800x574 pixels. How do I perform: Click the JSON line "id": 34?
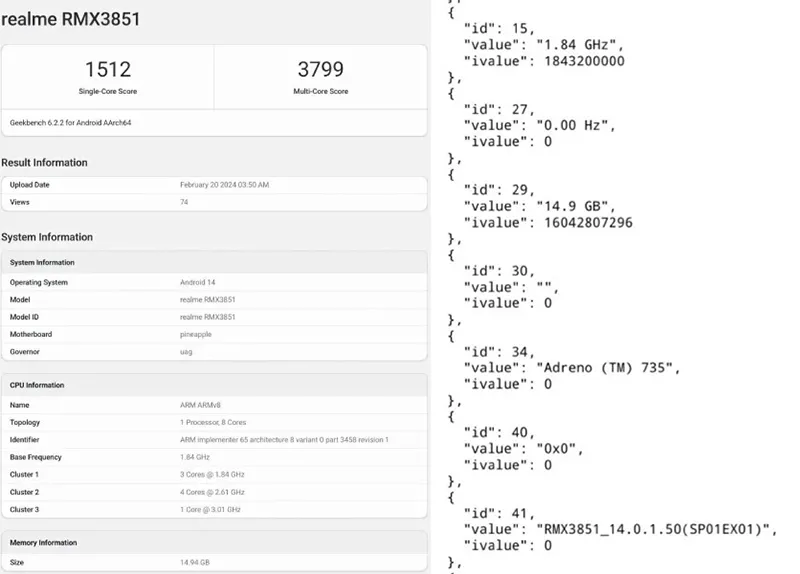click(499, 352)
